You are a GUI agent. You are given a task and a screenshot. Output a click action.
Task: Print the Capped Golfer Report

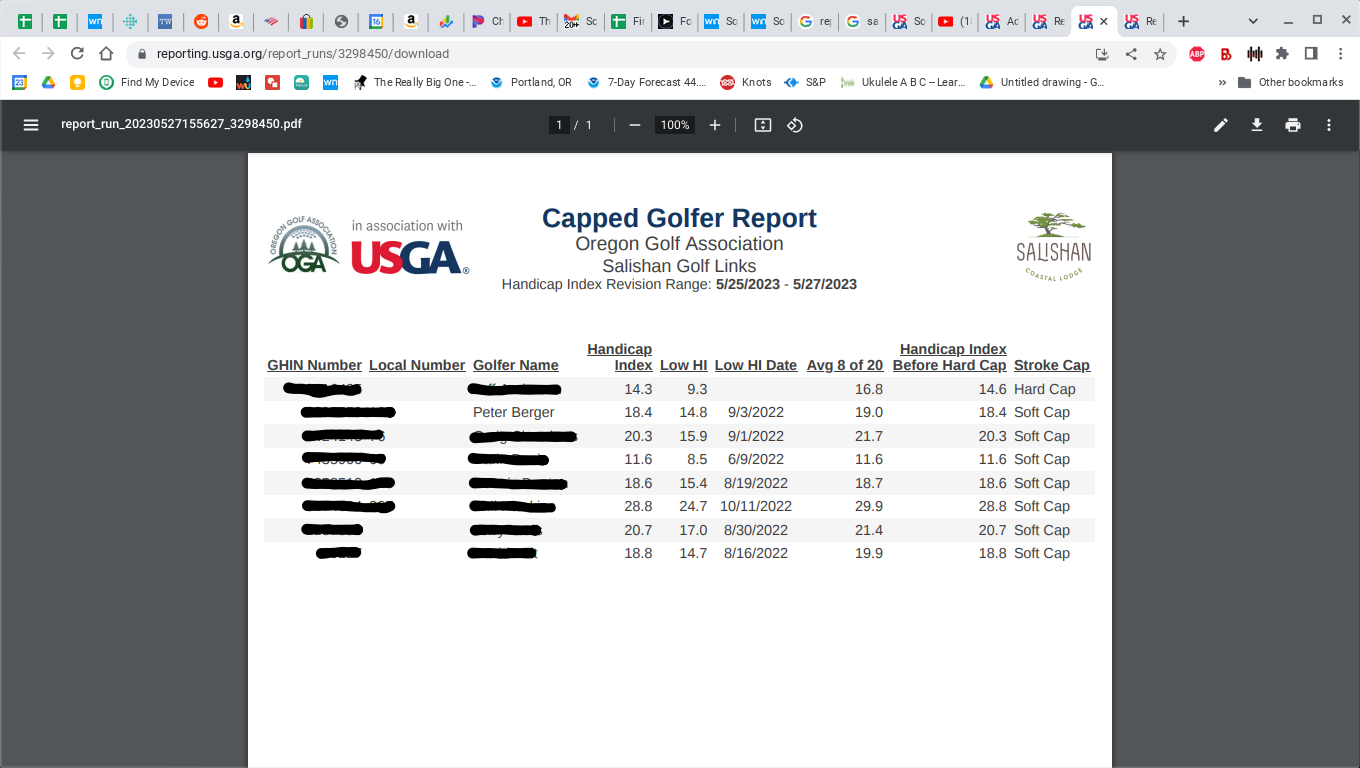pos(1293,125)
